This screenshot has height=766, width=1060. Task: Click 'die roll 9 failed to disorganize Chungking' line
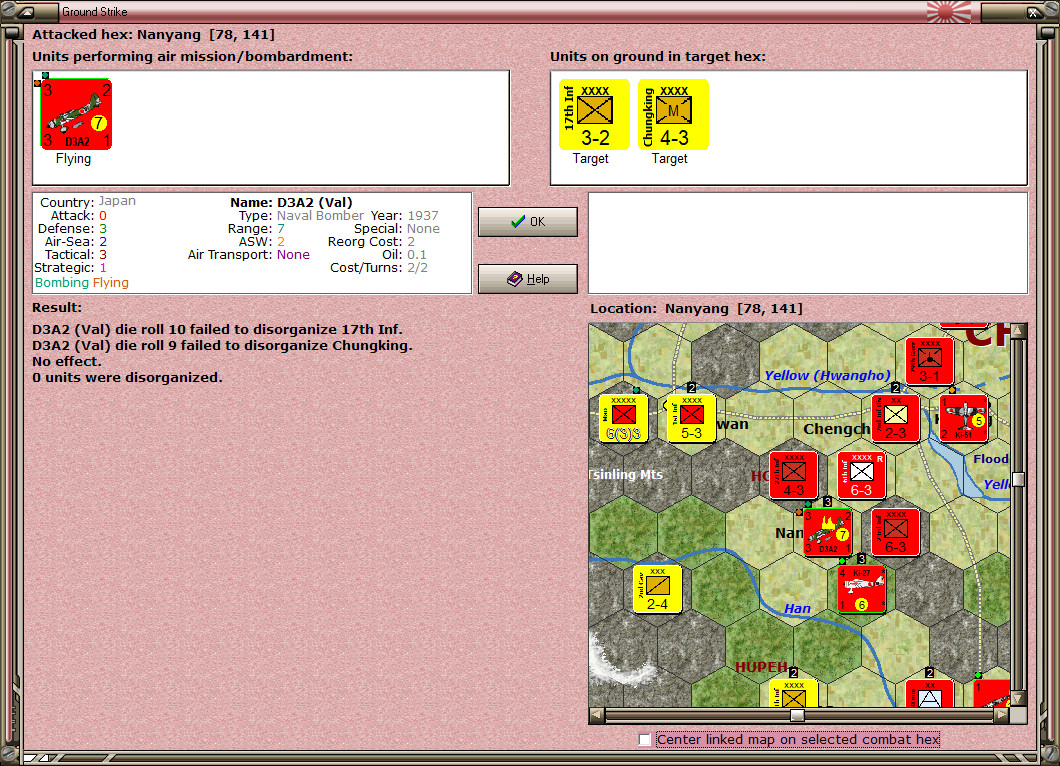click(222, 345)
